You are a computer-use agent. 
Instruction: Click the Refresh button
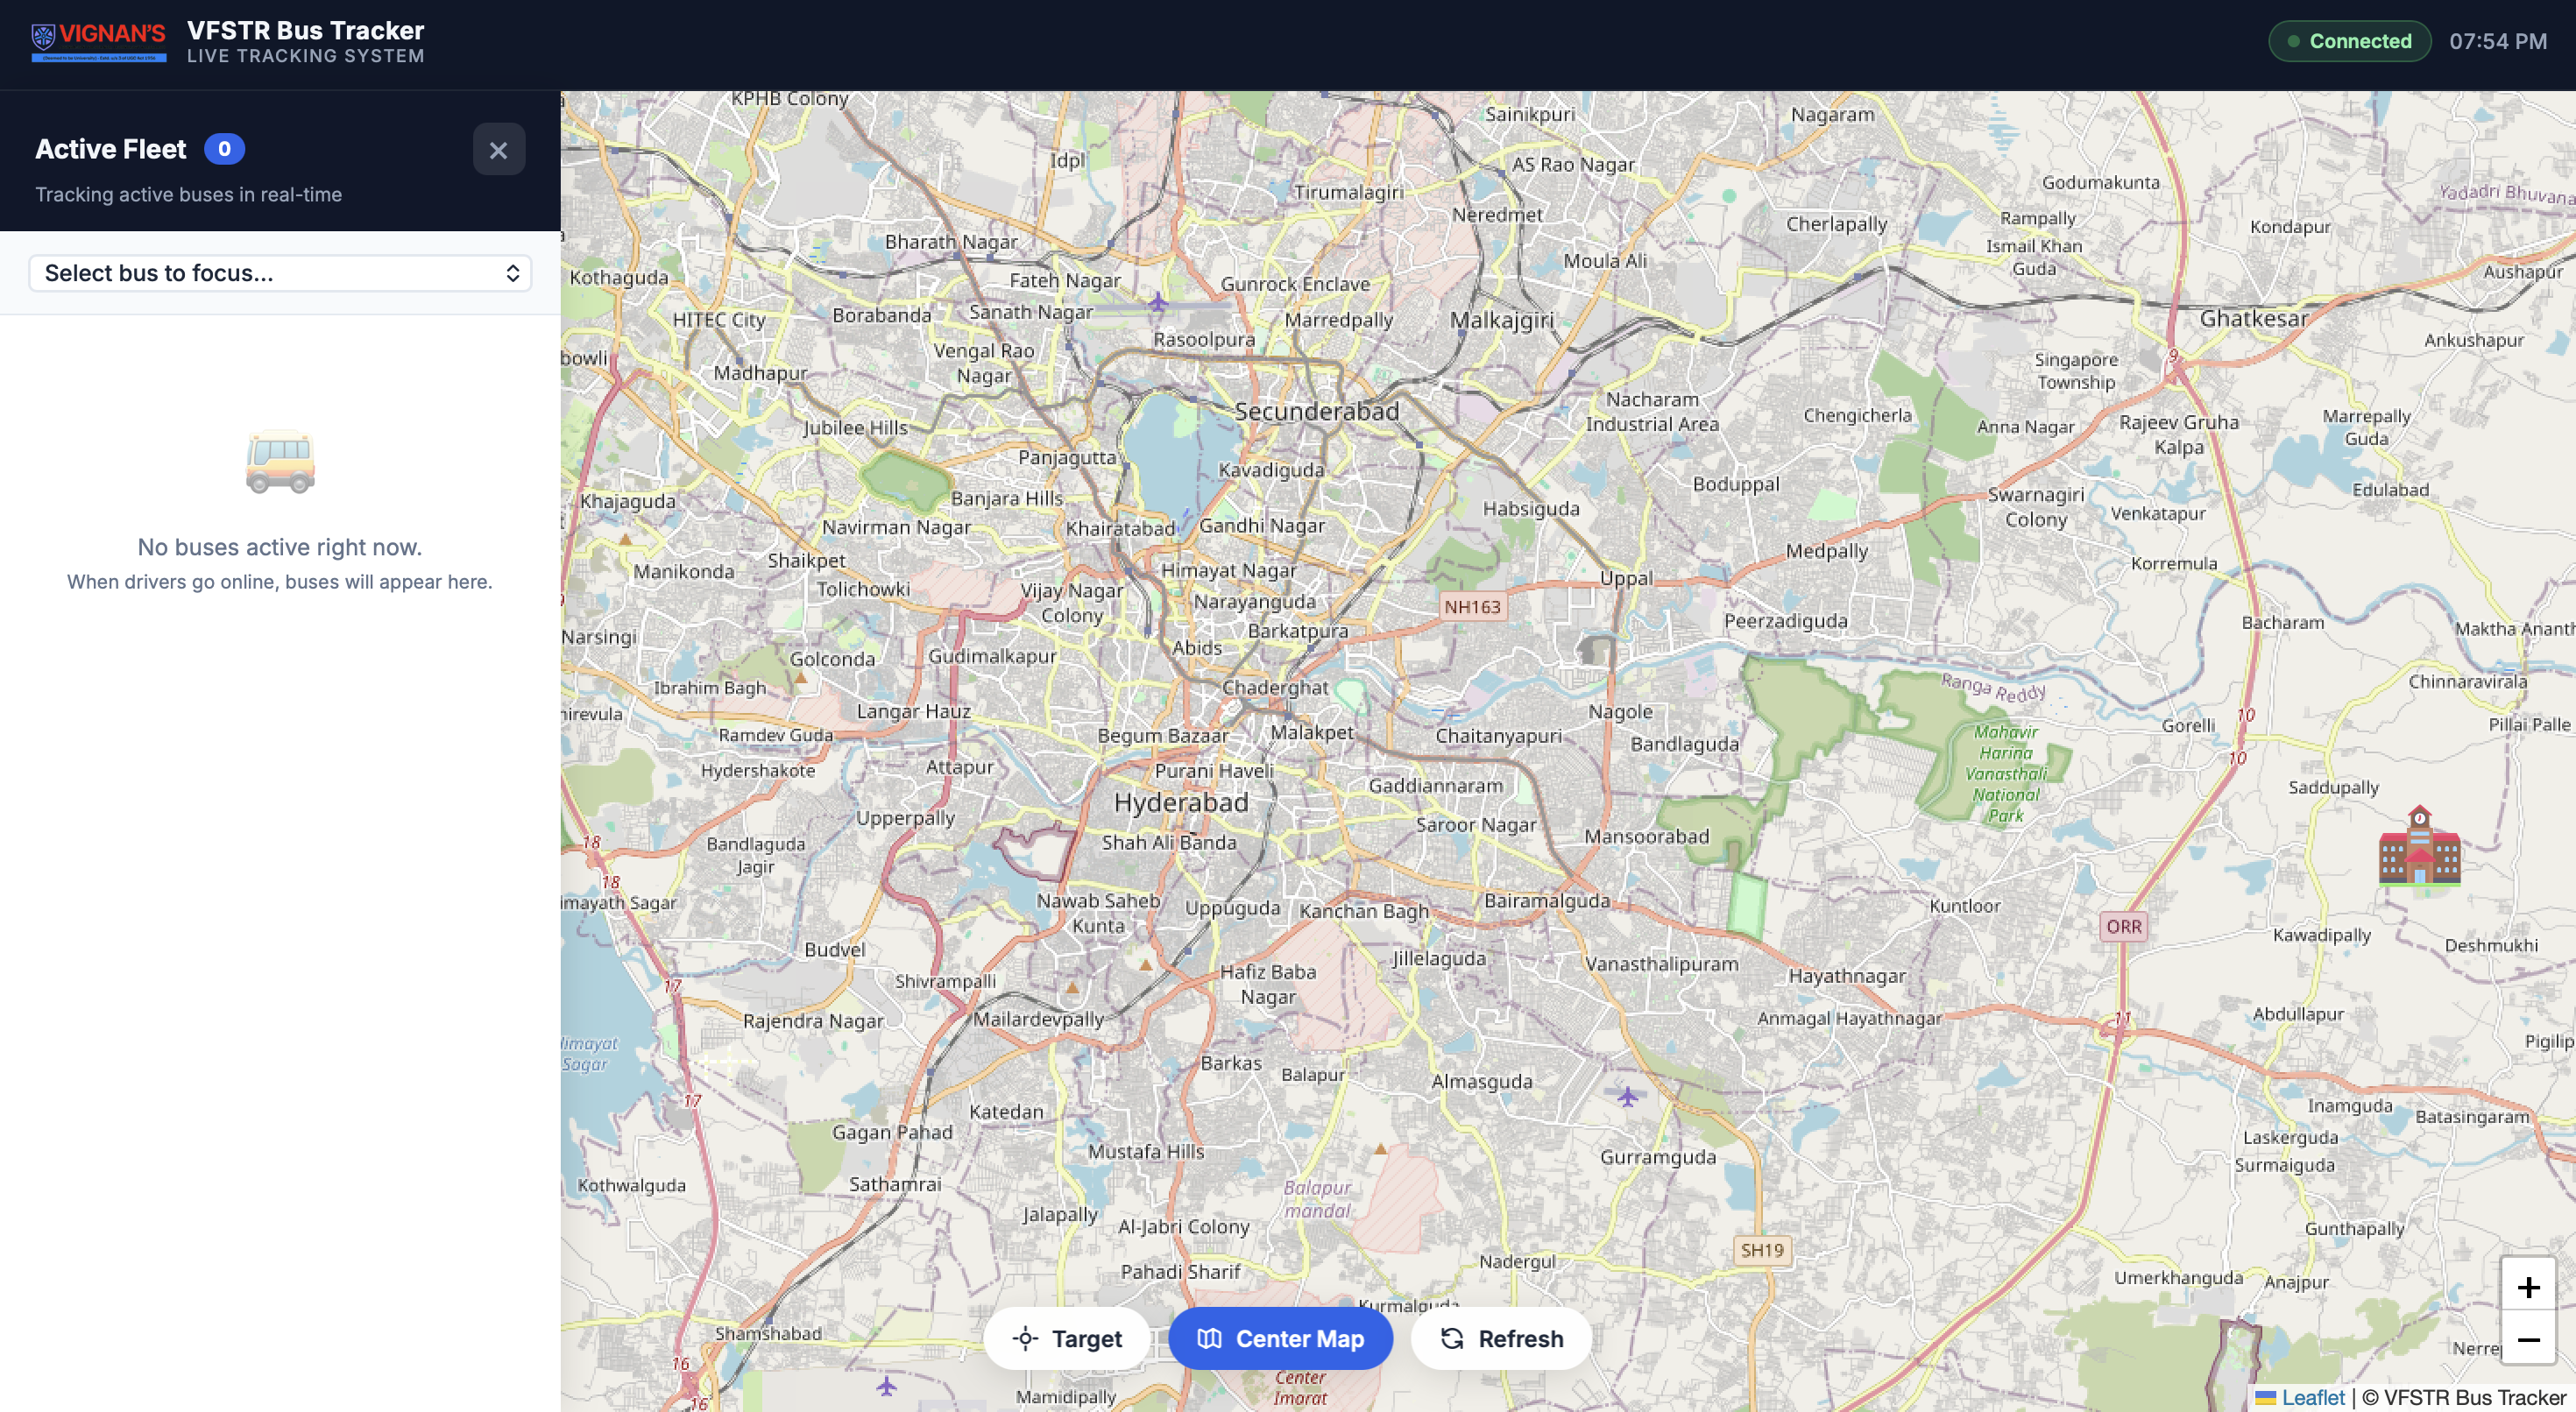1501,1338
